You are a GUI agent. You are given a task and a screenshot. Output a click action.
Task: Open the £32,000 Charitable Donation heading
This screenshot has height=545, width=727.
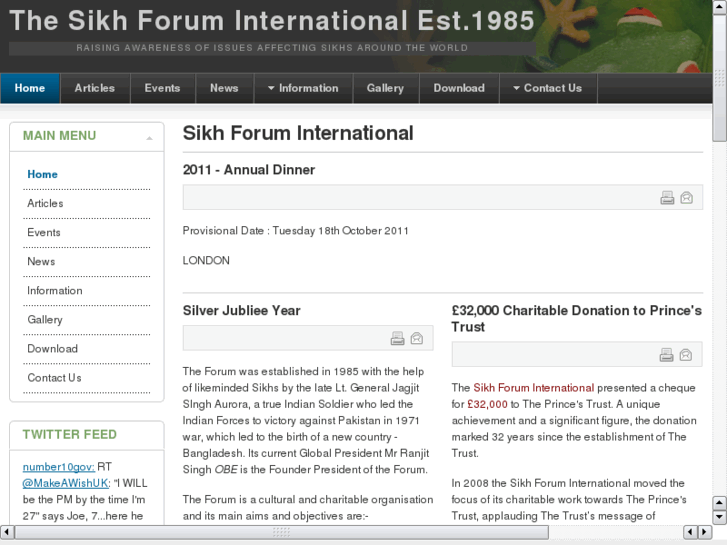click(x=576, y=319)
